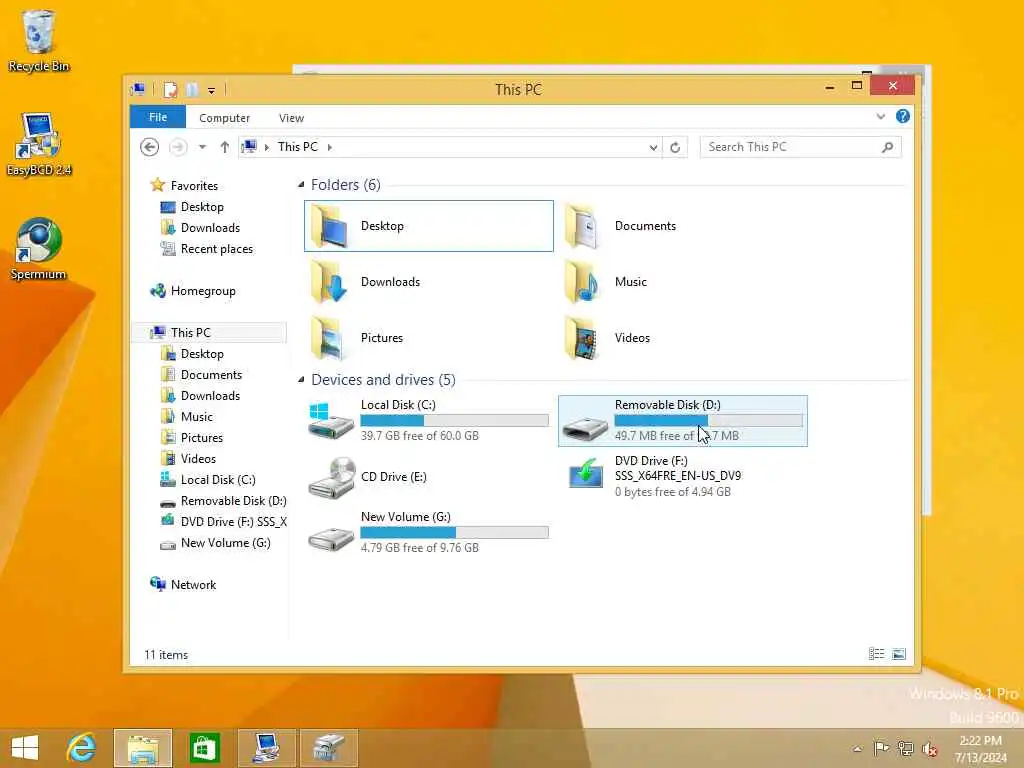Select Local Disk (C:) drive tile
The height and width of the screenshot is (768, 1024).
(x=428, y=421)
